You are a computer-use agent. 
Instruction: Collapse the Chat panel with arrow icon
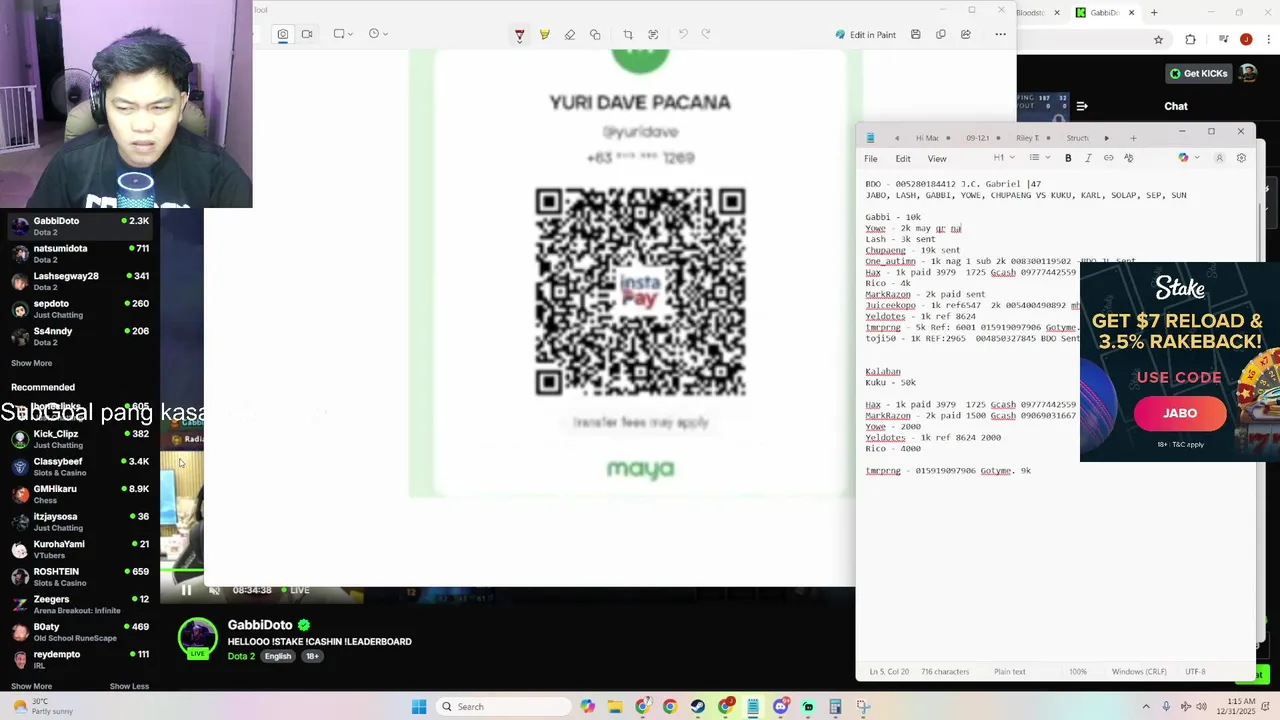coord(1082,106)
